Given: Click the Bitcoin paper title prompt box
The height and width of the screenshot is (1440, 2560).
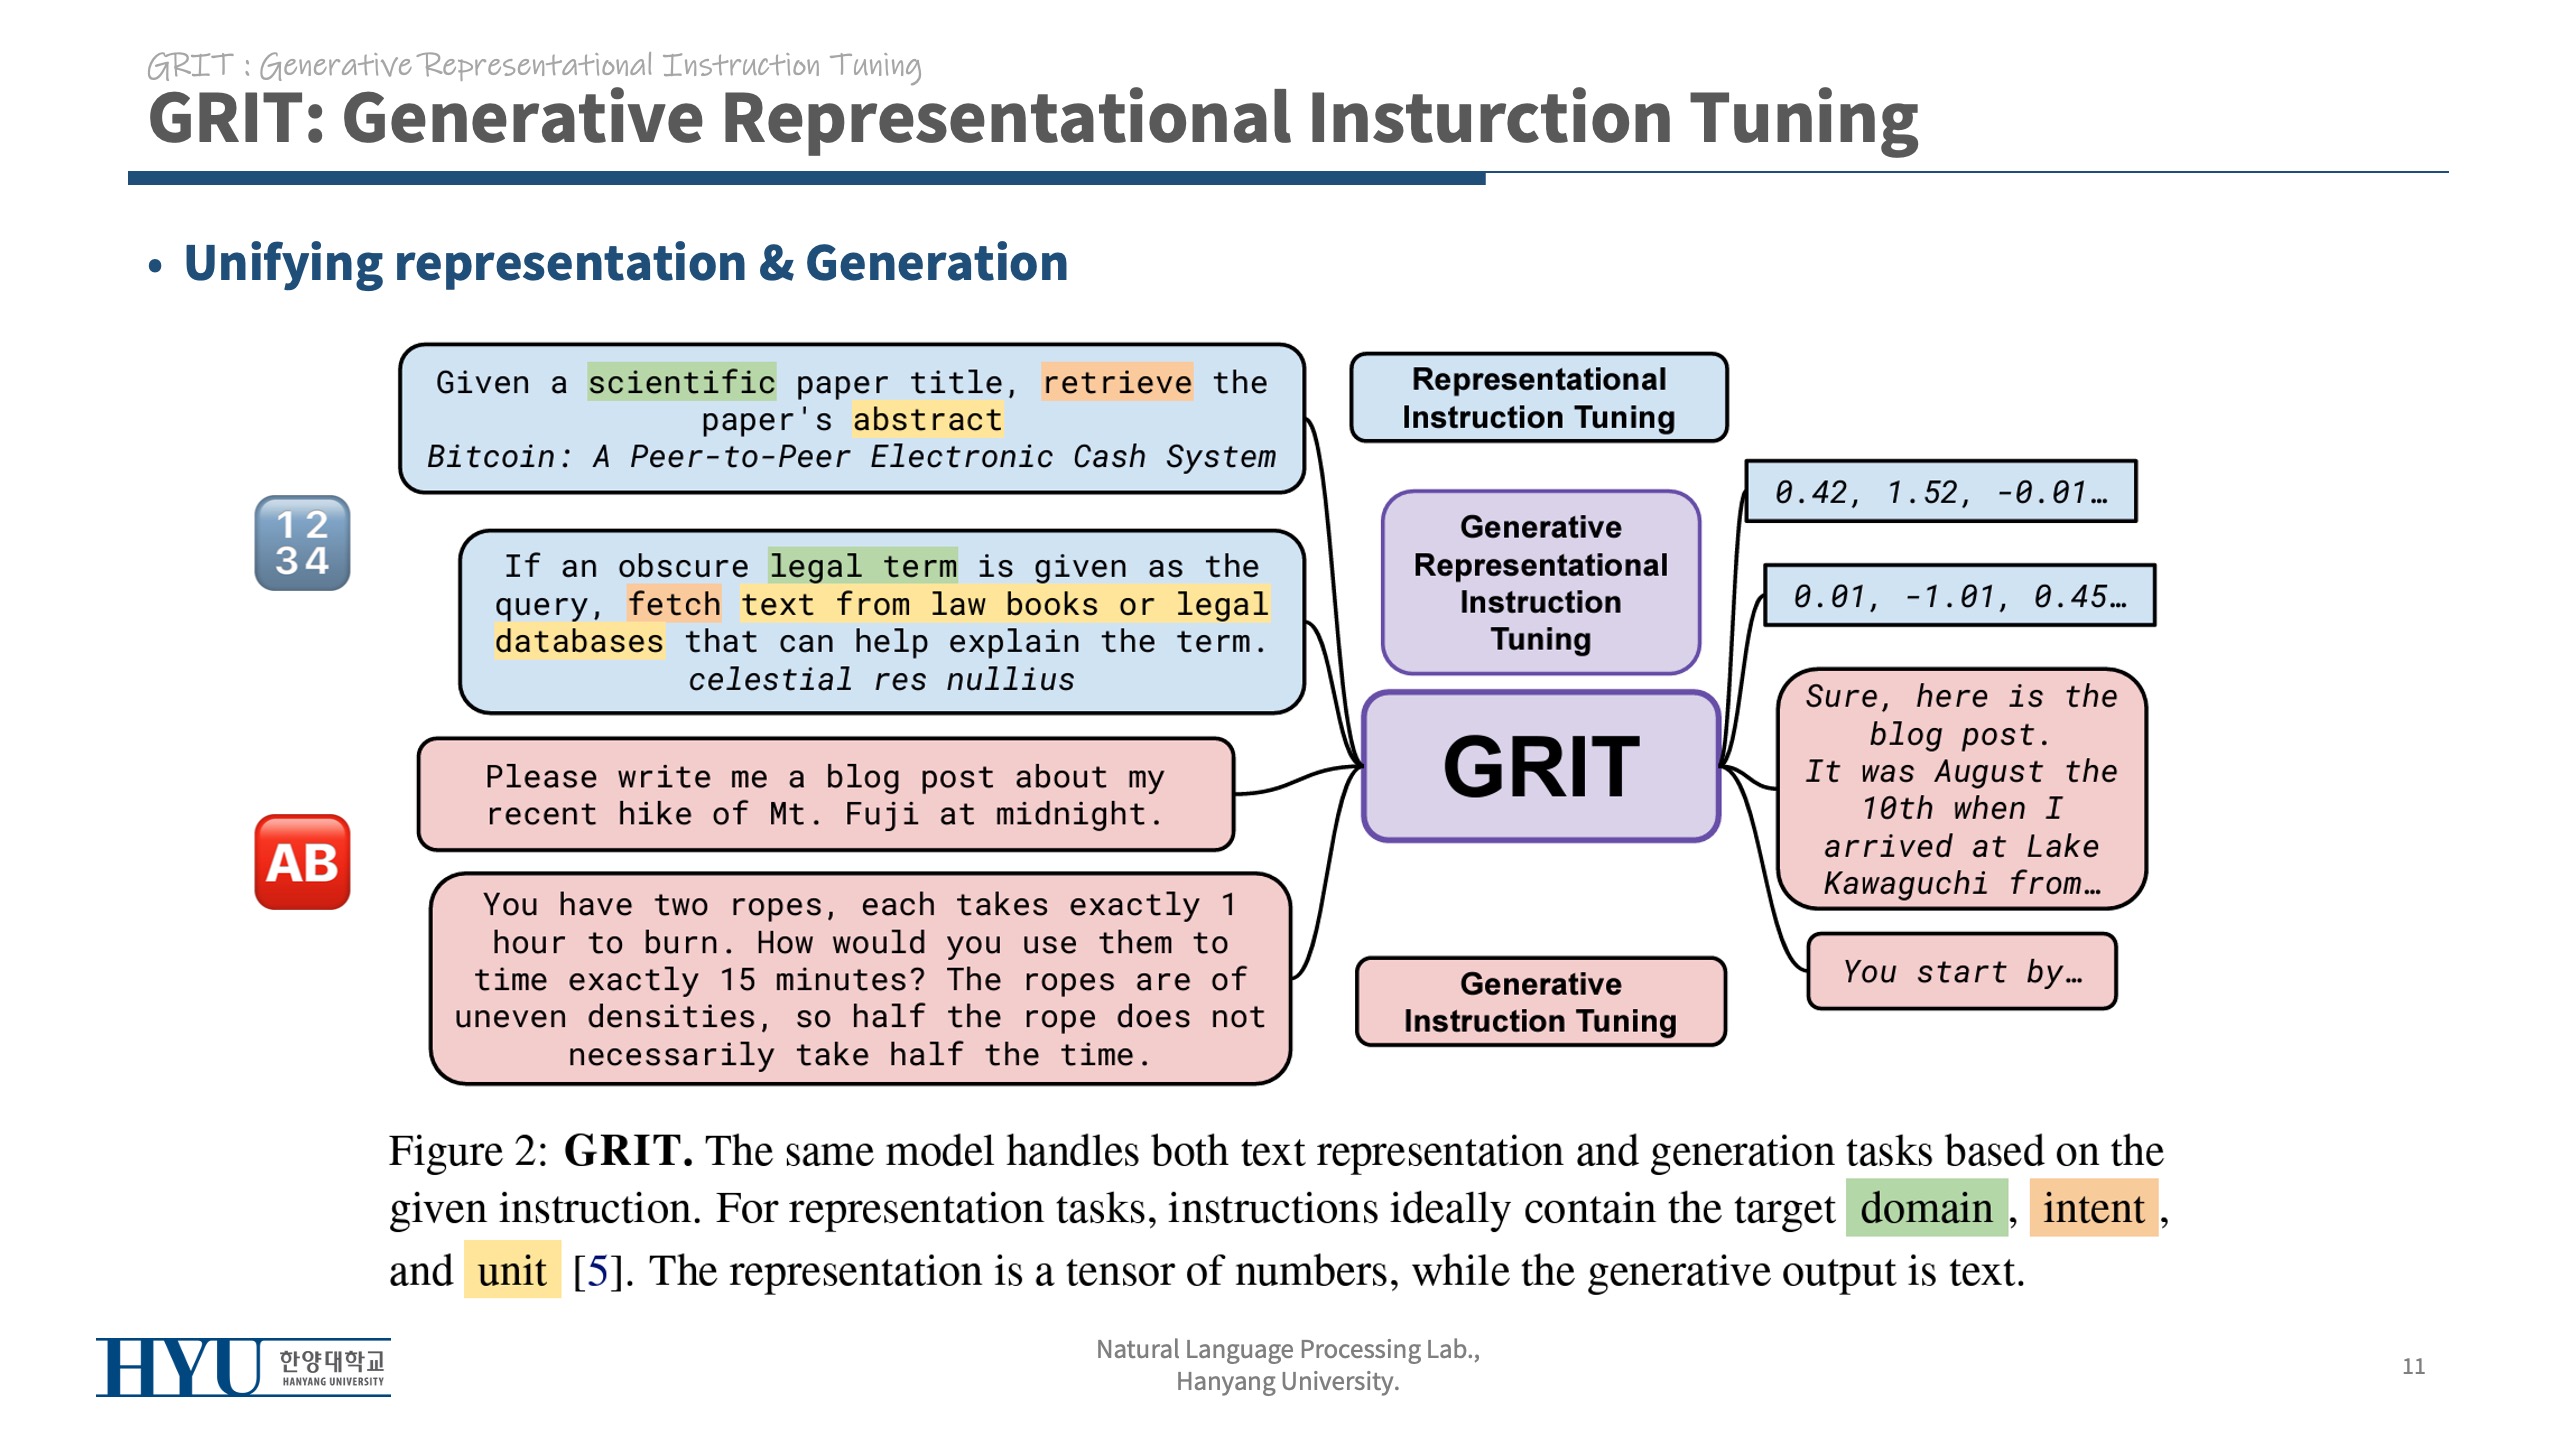Looking at the screenshot, I should pyautogui.click(x=852, y=419).
